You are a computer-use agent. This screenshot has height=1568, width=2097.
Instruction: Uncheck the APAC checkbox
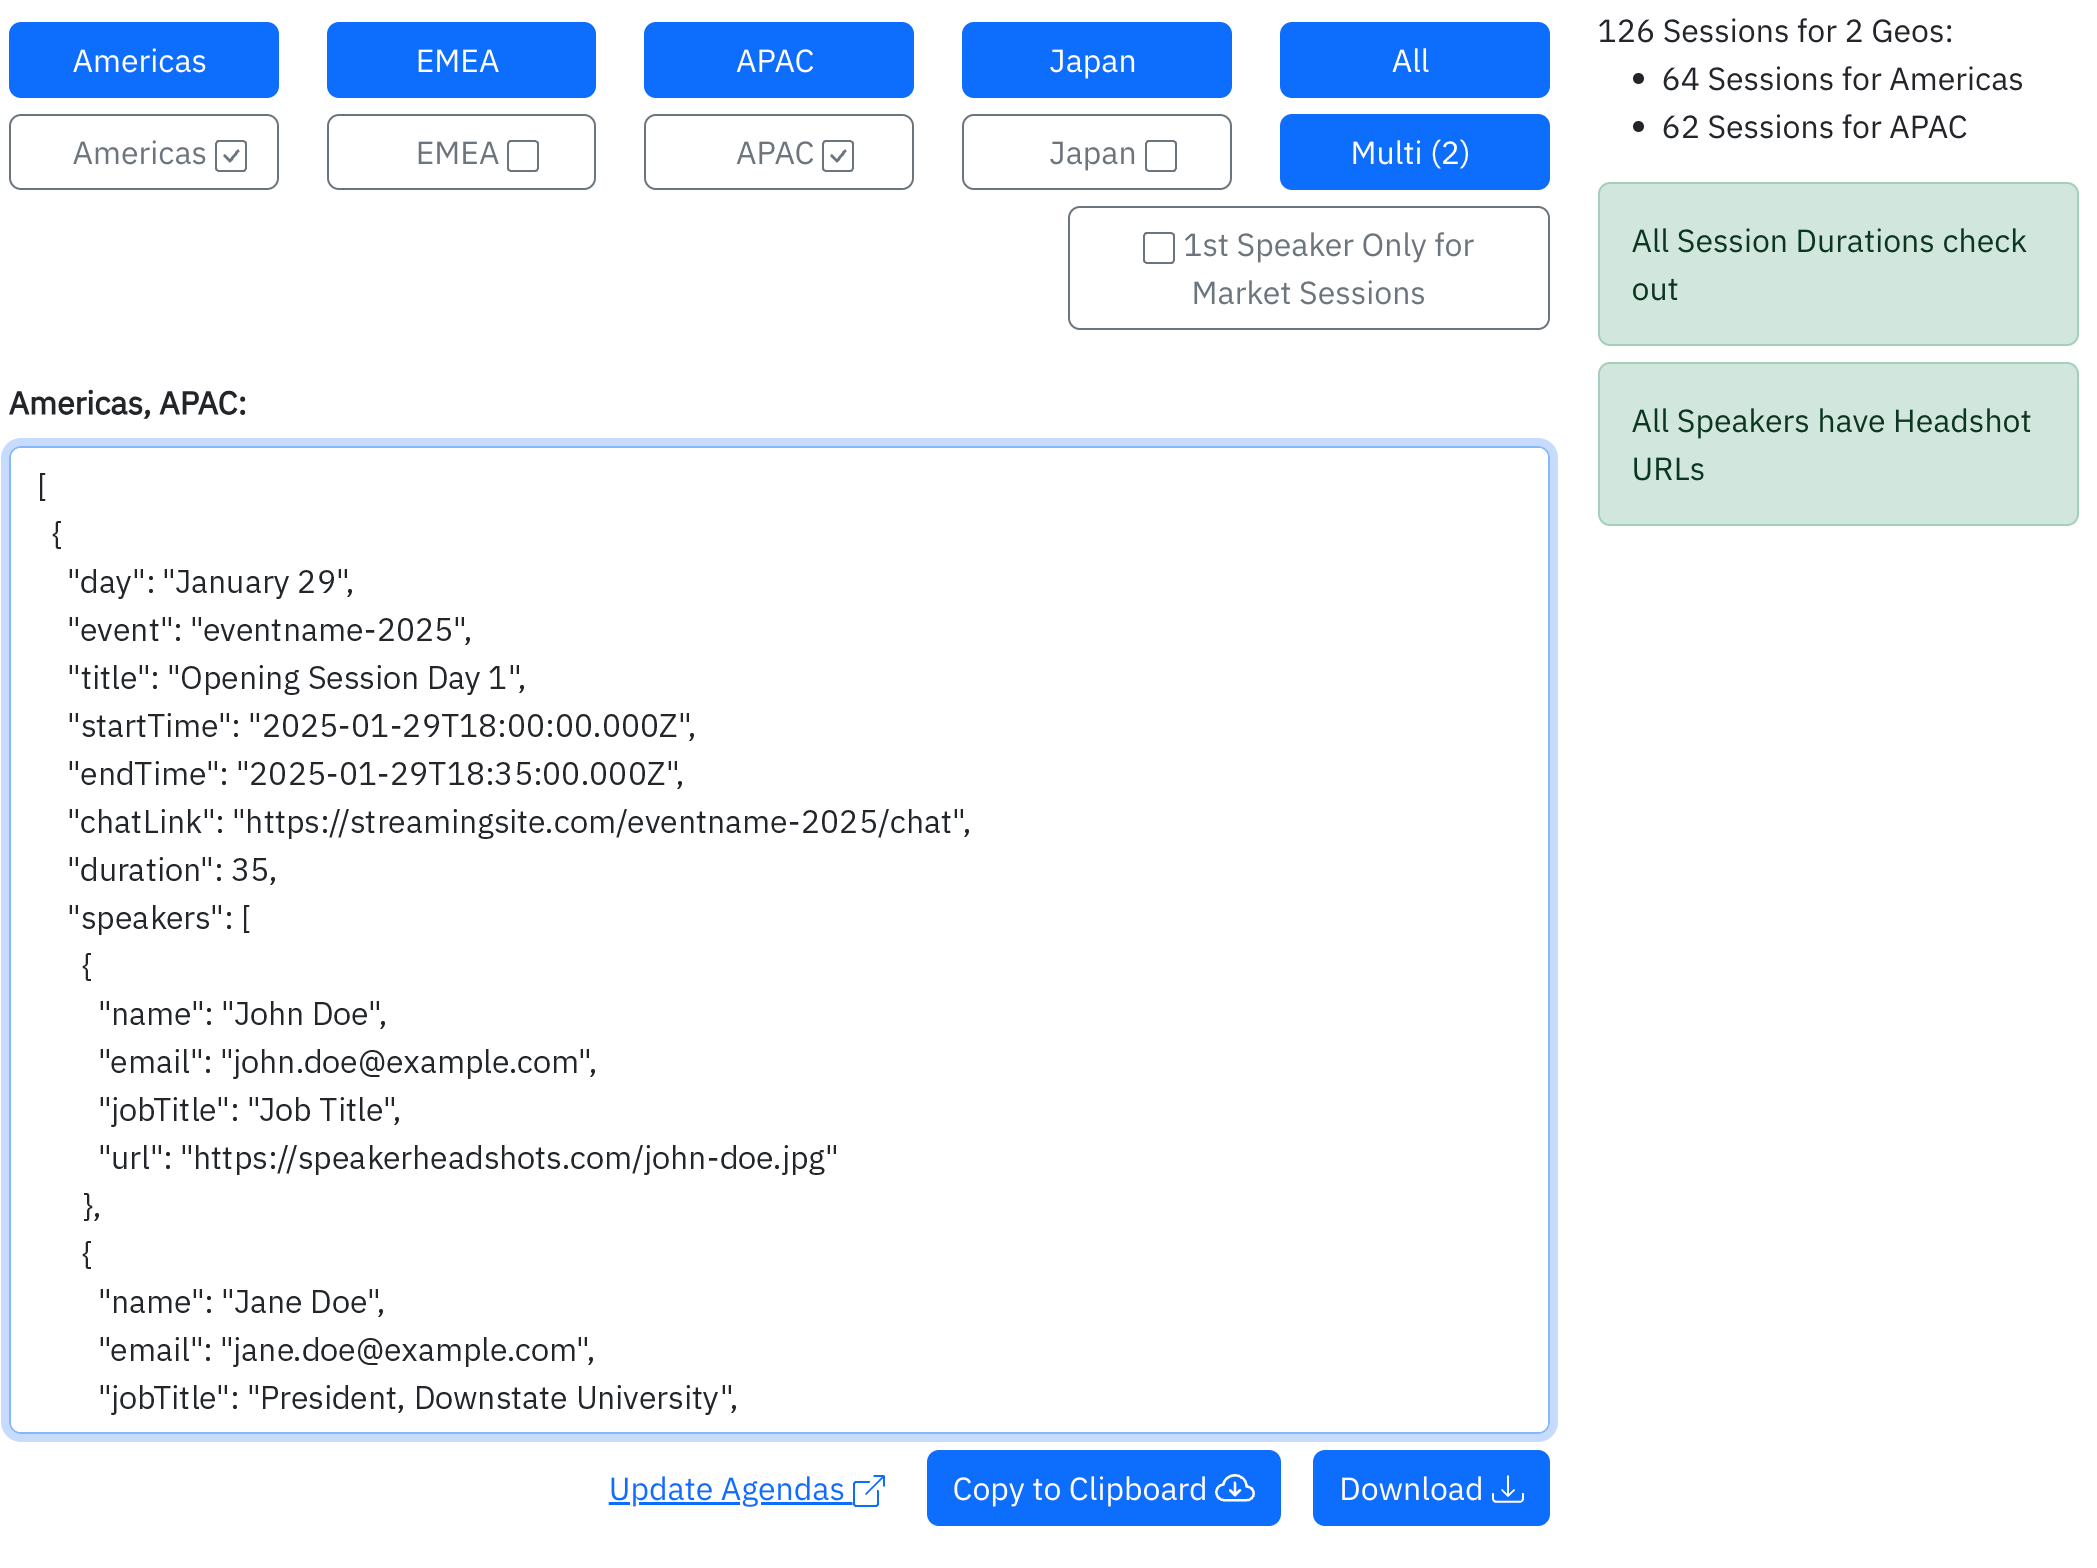(x=838, y=155)
